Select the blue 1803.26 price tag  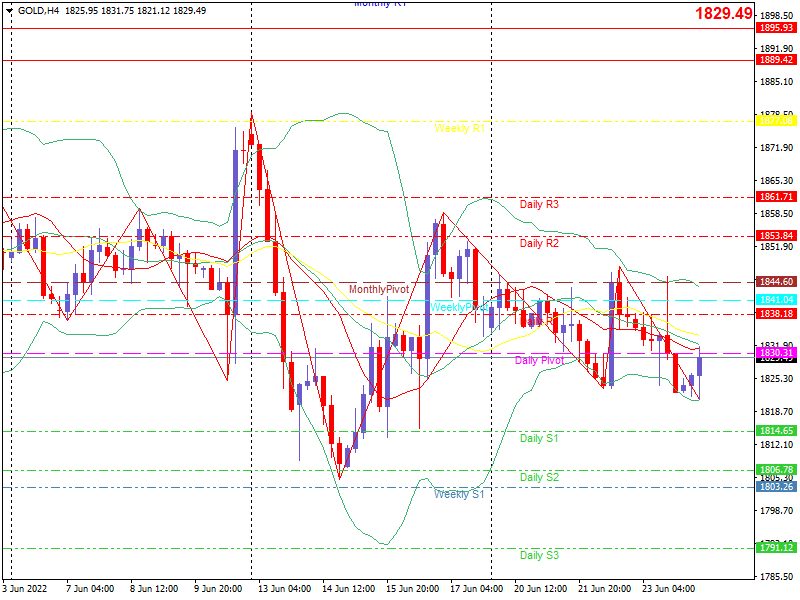click(x=776, y=487)
